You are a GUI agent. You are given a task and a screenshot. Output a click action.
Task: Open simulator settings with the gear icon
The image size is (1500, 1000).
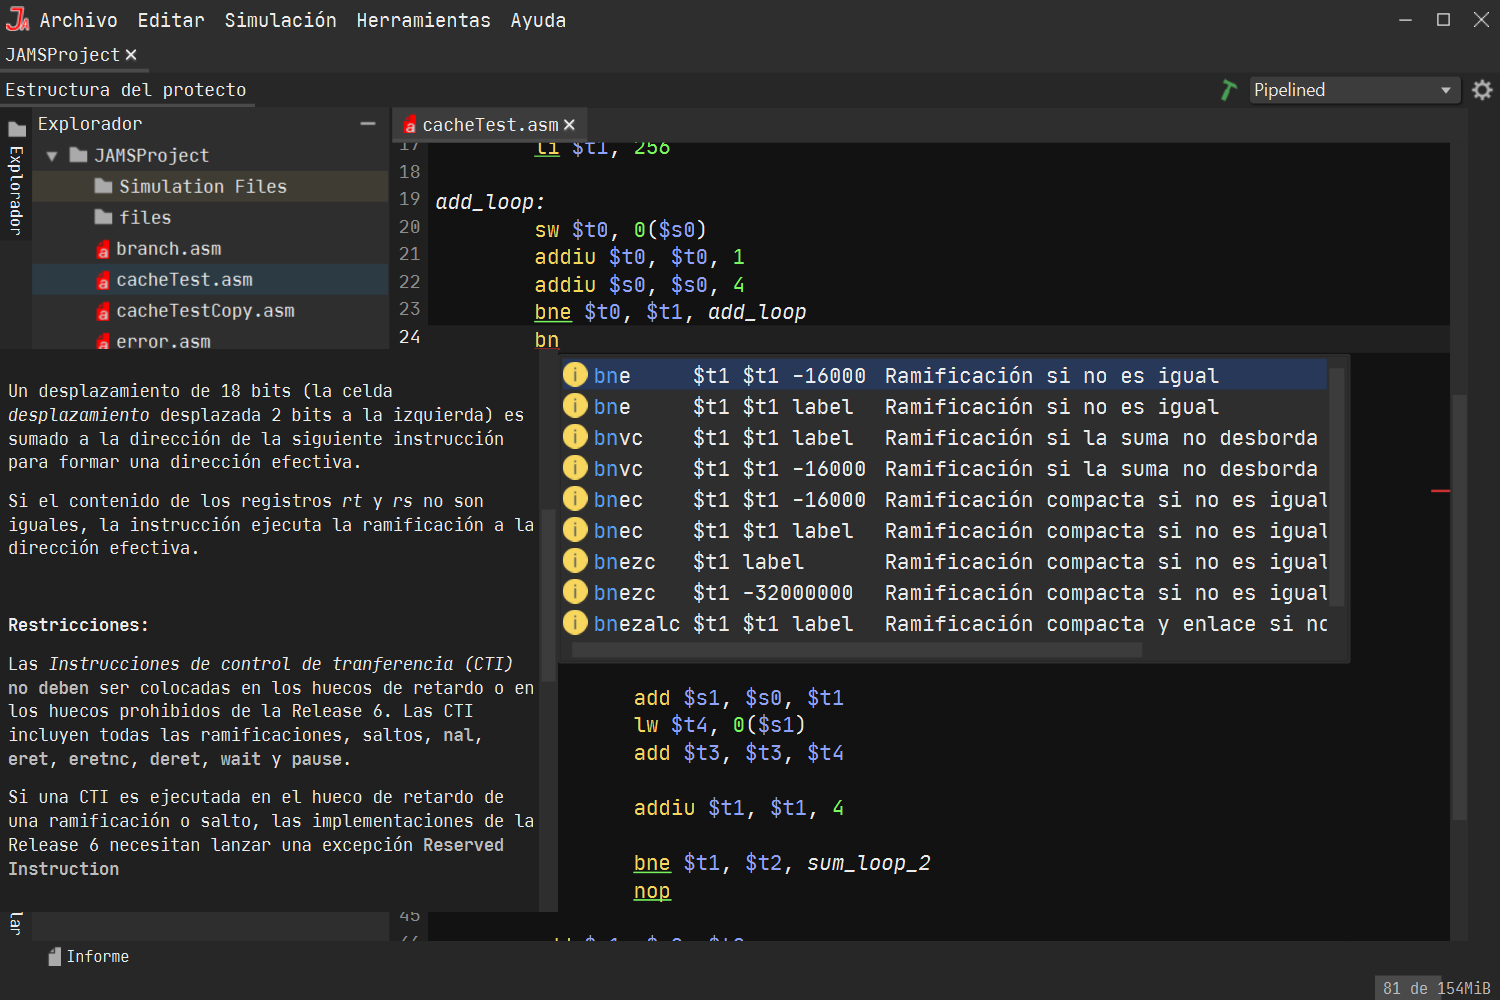coord(1482,89)
